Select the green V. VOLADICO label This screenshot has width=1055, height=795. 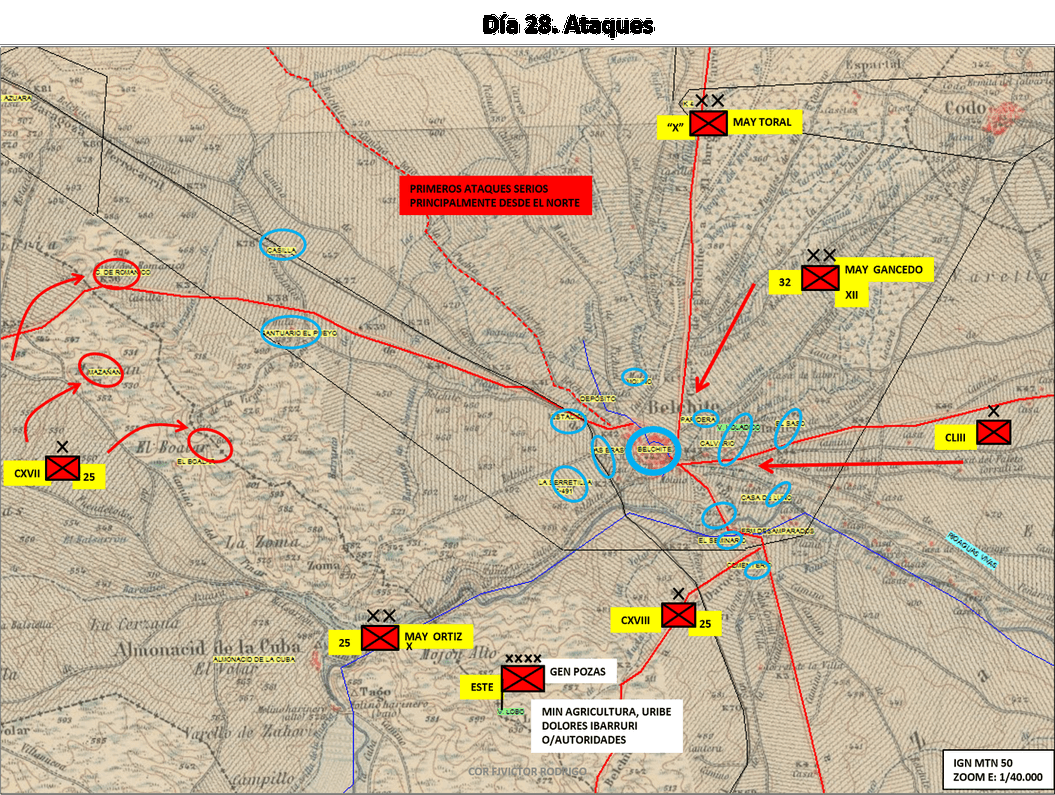(739, 427)
